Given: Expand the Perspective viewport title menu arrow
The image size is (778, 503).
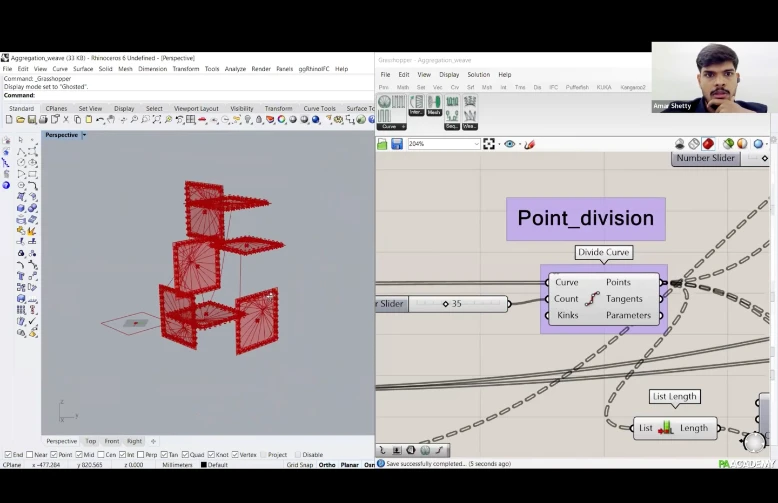Looking at the screenshot, I should 84,135.
